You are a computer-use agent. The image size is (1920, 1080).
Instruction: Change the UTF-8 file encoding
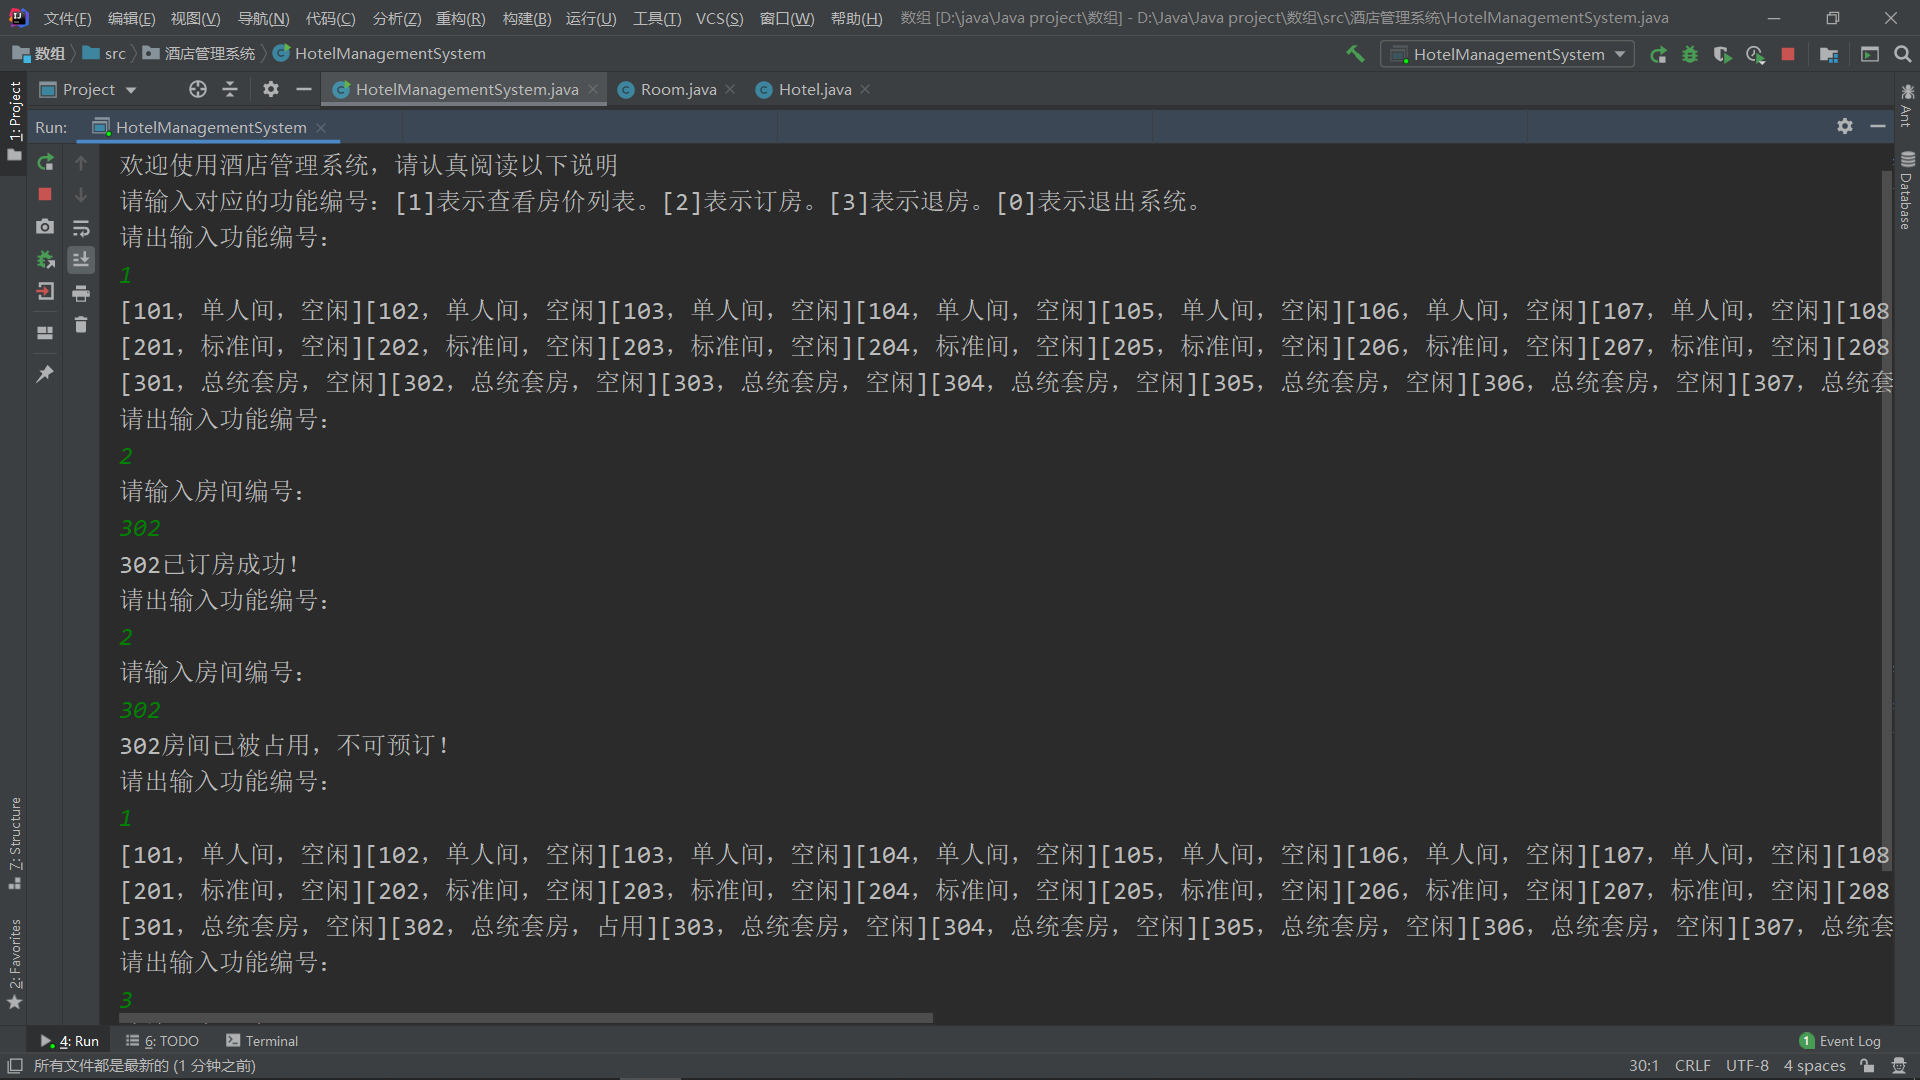coord(1747,1066)
